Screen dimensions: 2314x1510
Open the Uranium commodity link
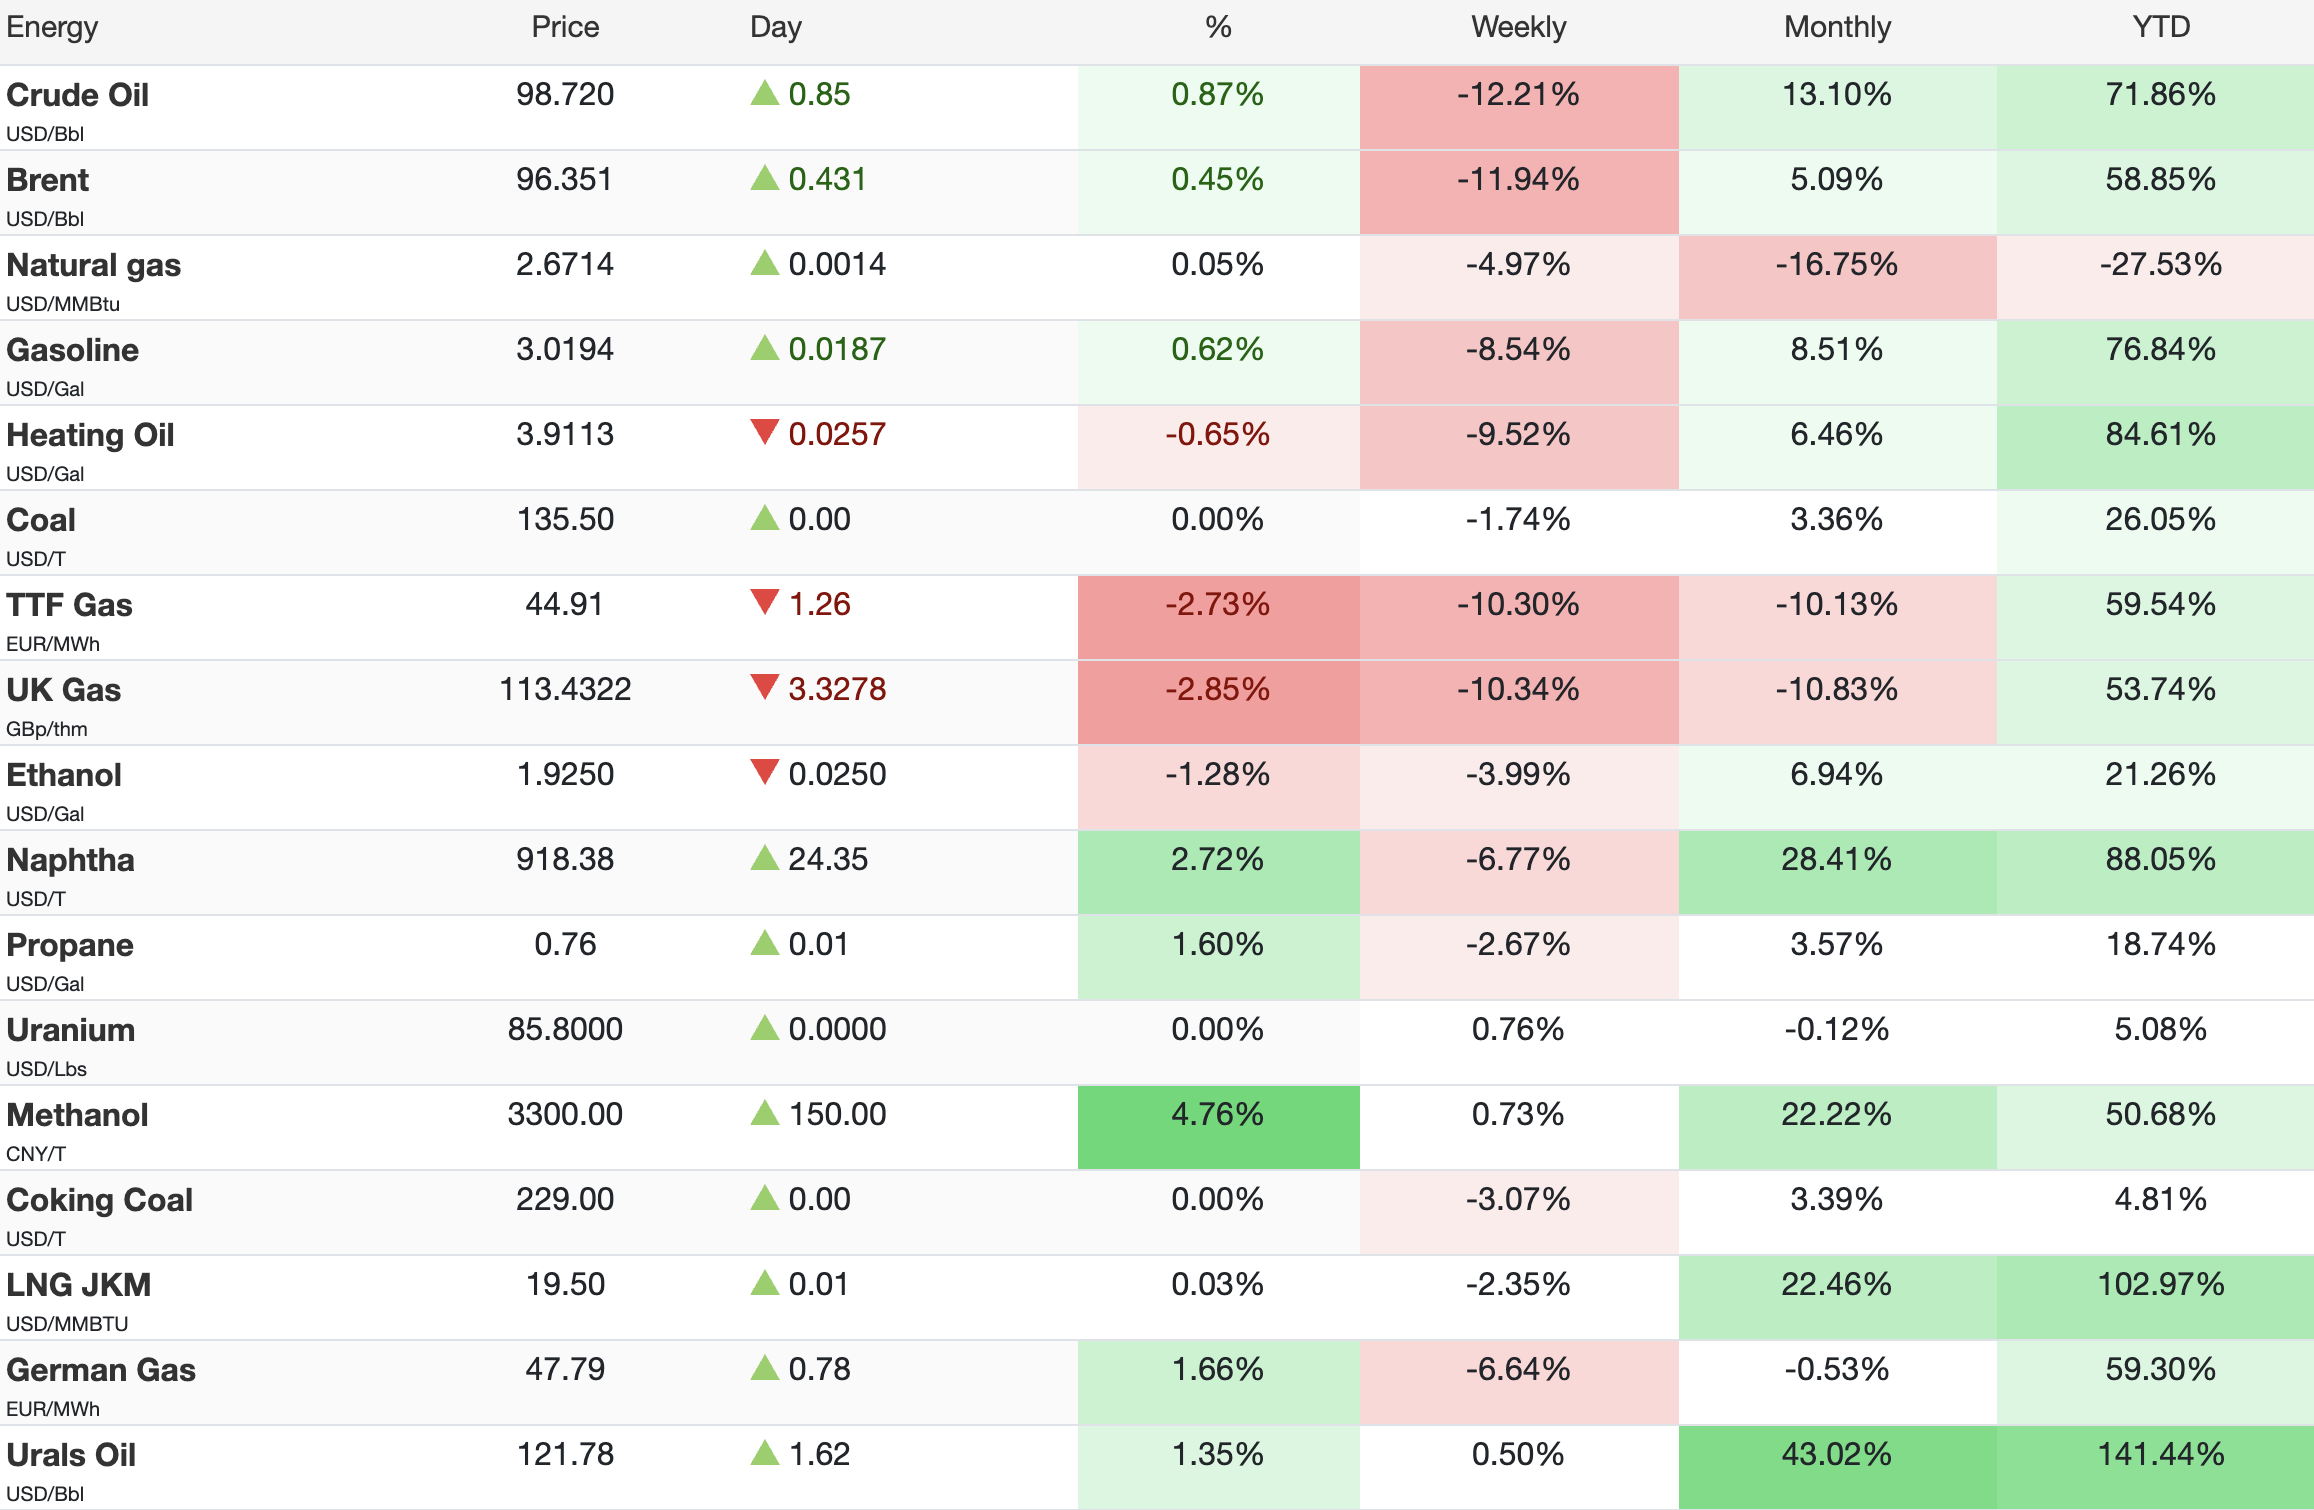point(71,1030)
